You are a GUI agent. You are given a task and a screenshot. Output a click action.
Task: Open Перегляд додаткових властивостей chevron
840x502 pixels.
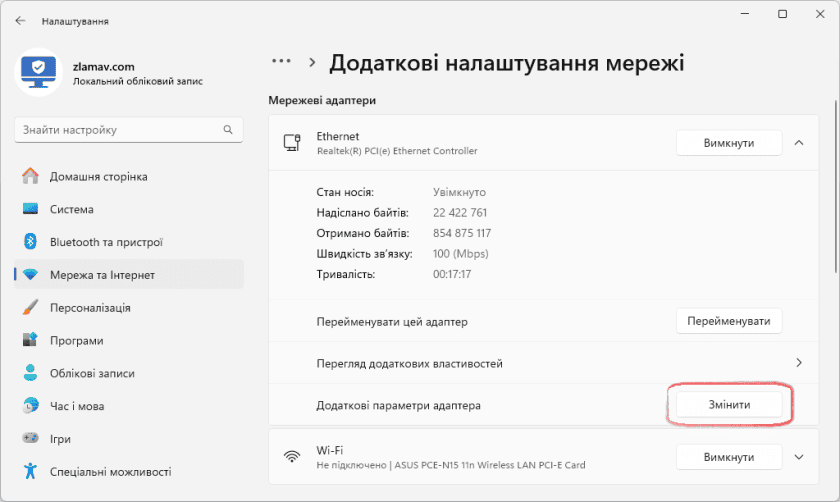(x=799, y=363)
